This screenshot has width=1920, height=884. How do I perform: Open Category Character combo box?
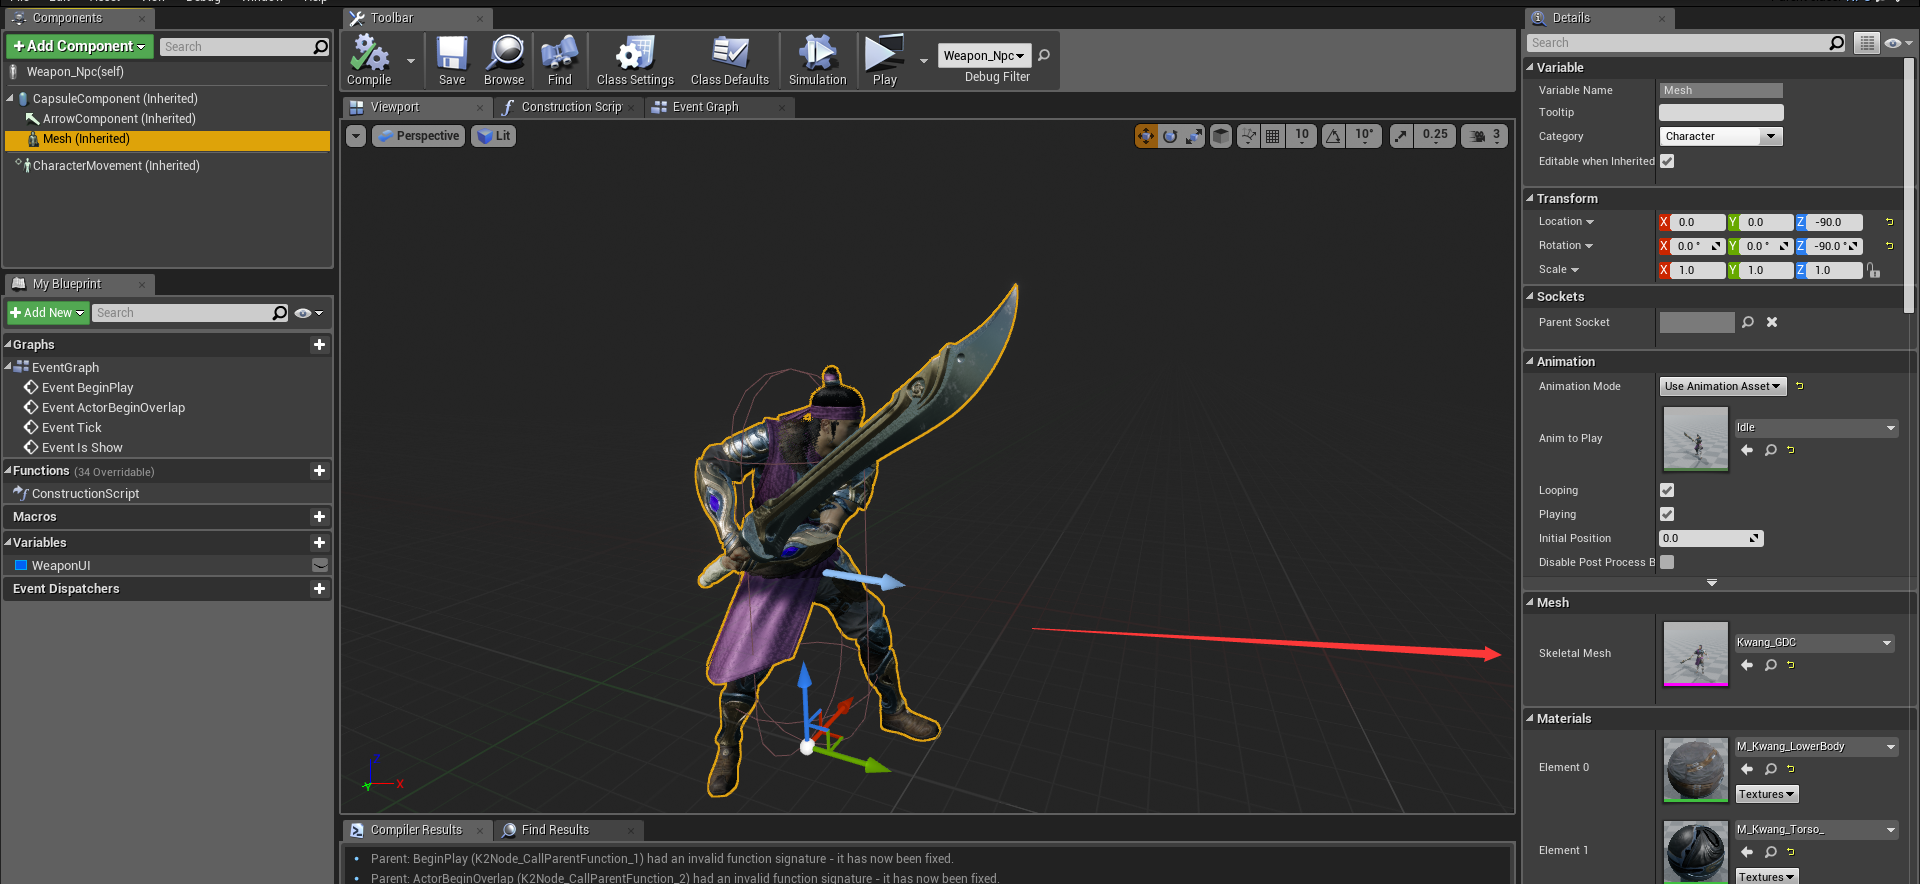(x=1721, y=137)
